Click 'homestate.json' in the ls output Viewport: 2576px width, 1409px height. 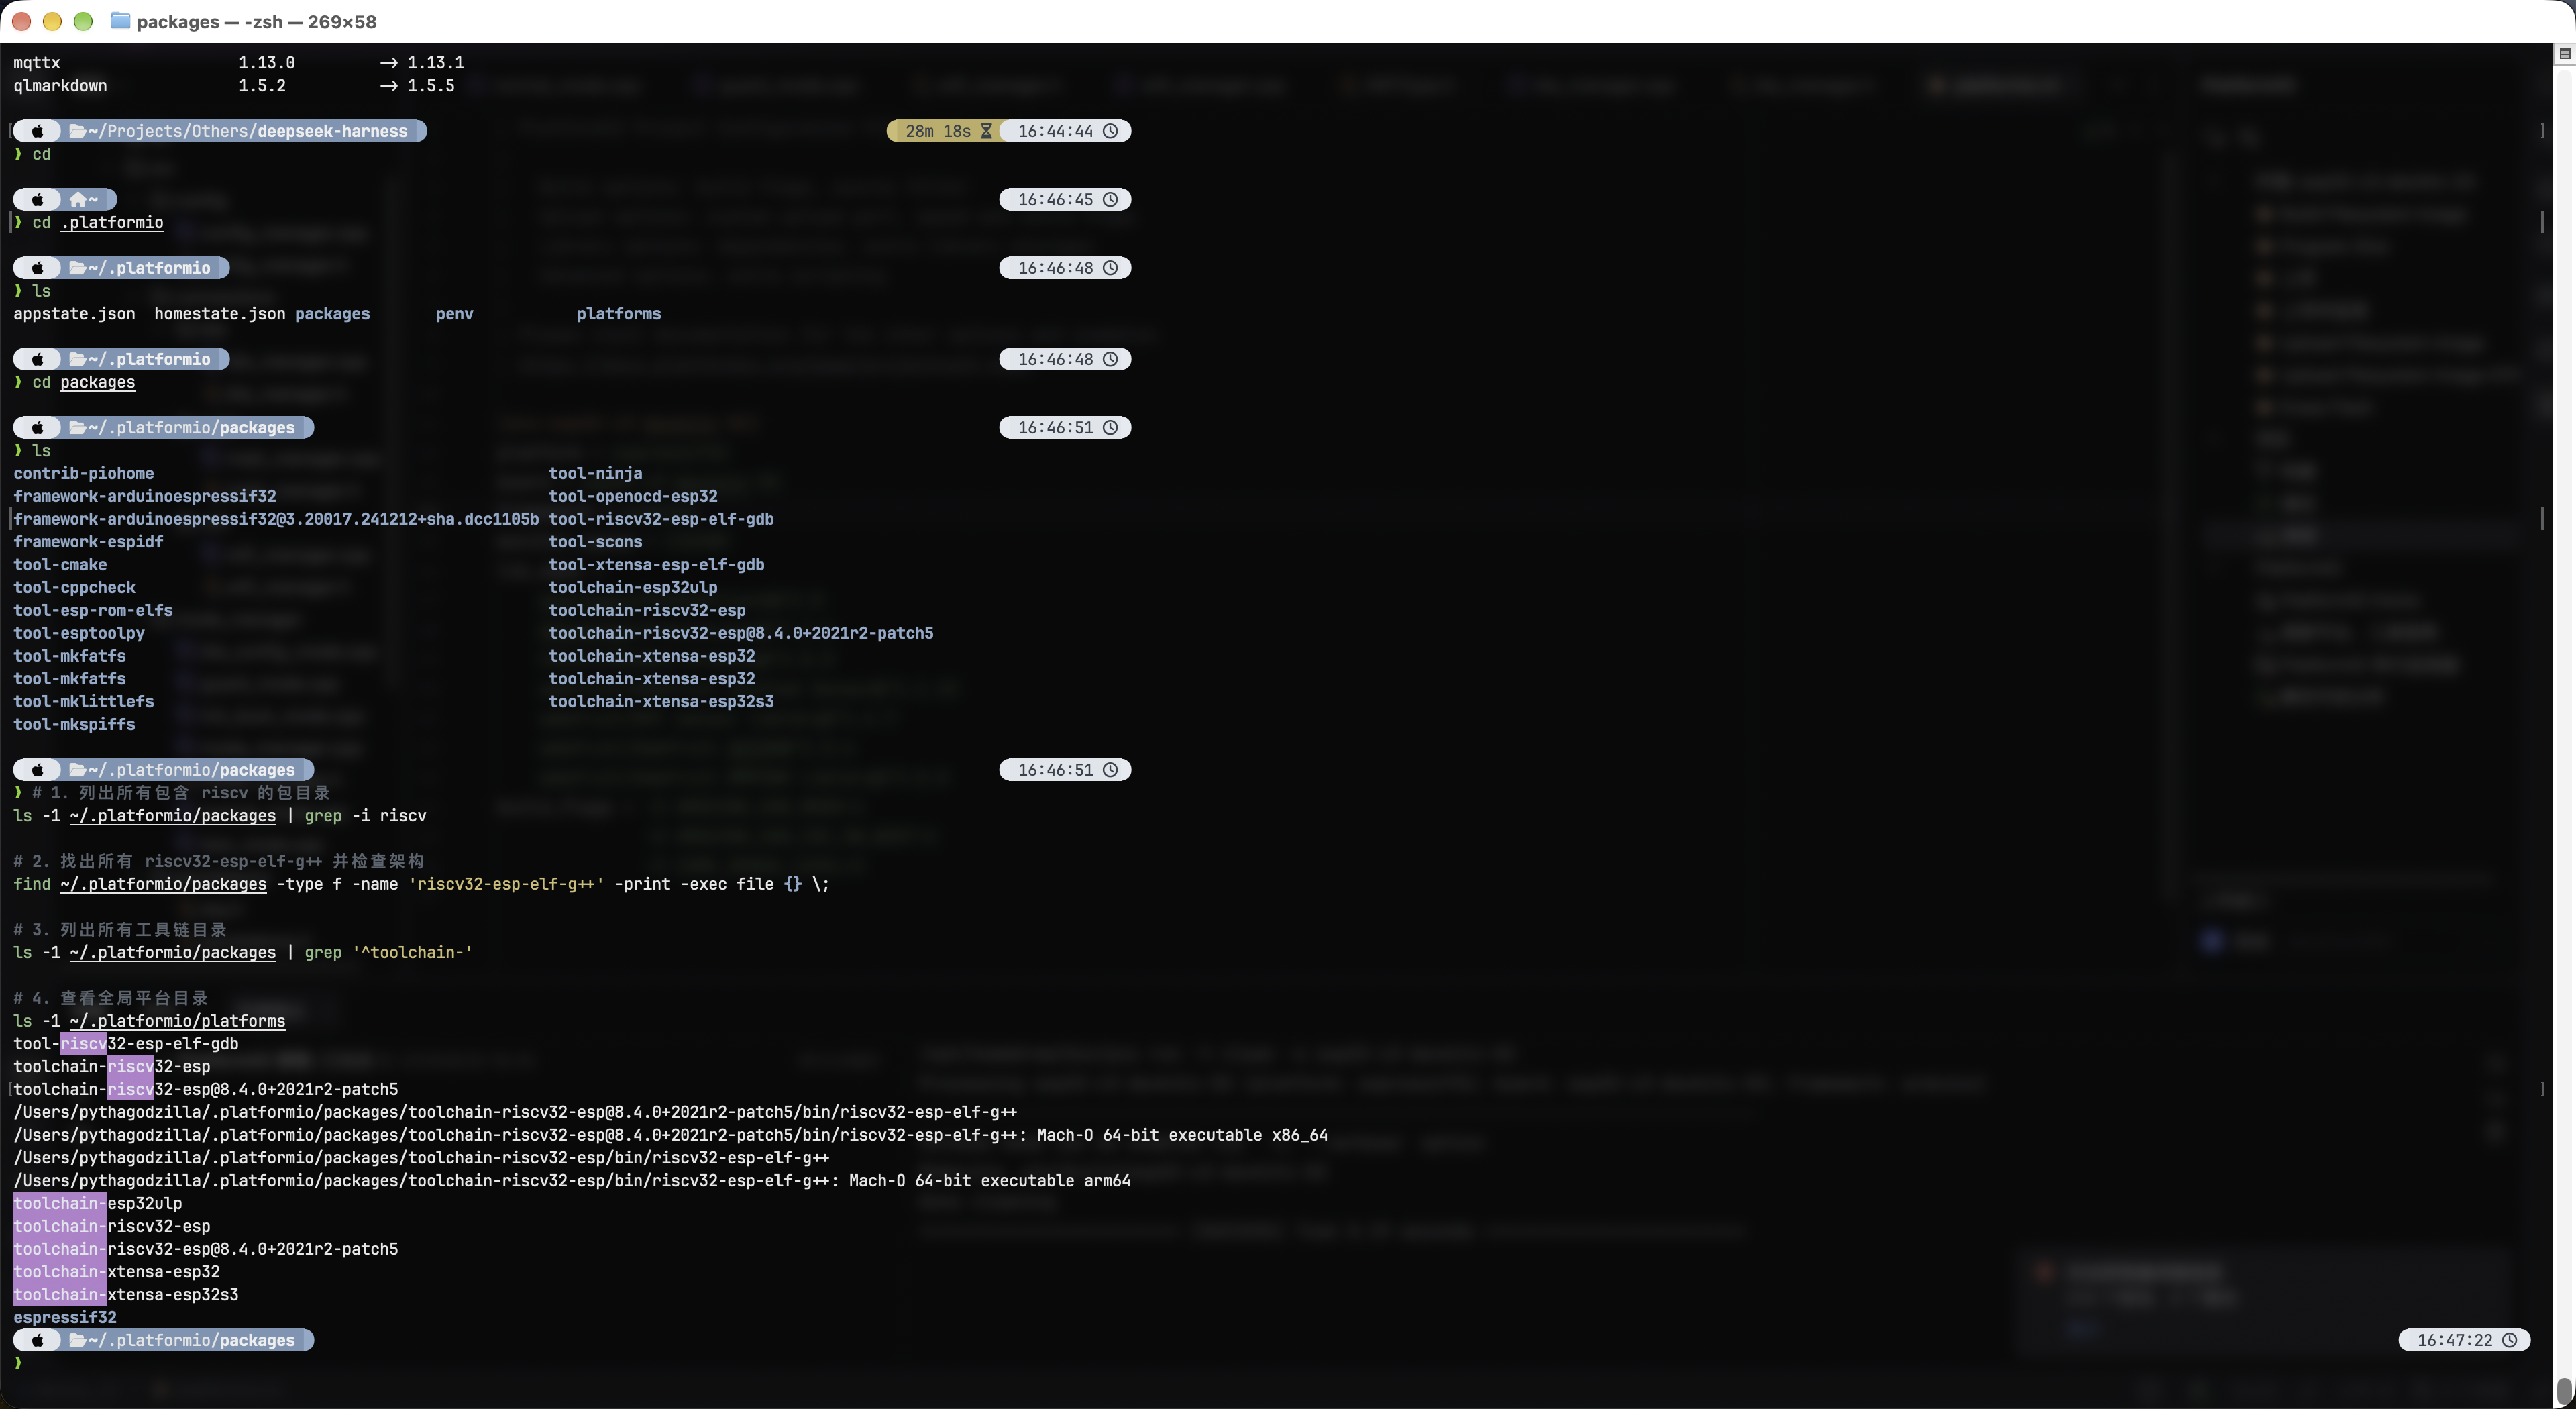coord(220,313)
